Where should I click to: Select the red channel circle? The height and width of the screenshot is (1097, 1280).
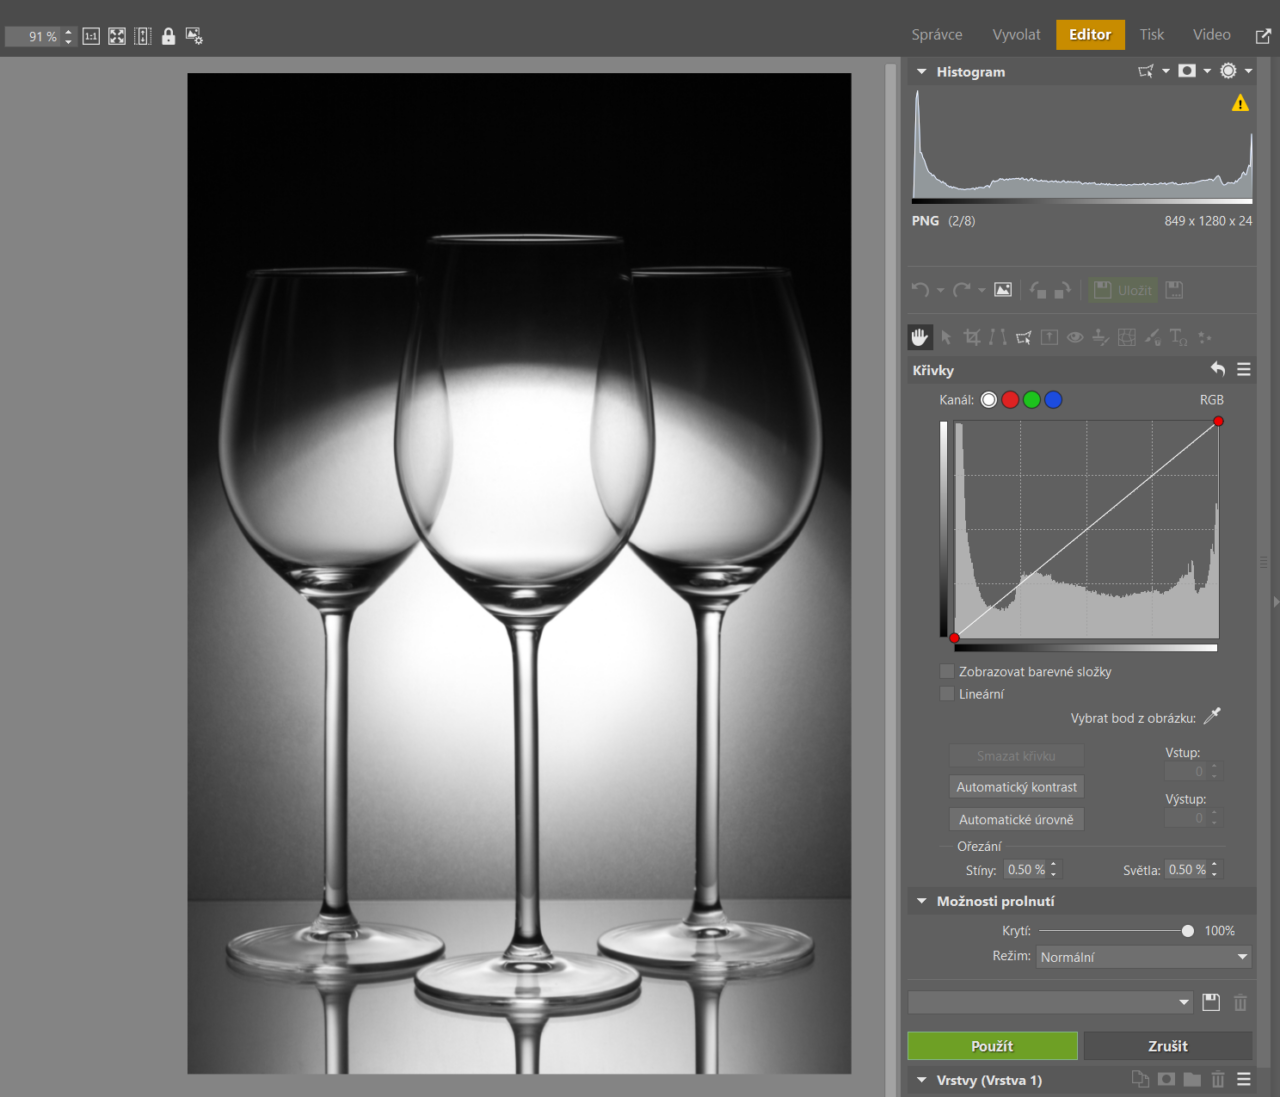tap(1010, 400)
